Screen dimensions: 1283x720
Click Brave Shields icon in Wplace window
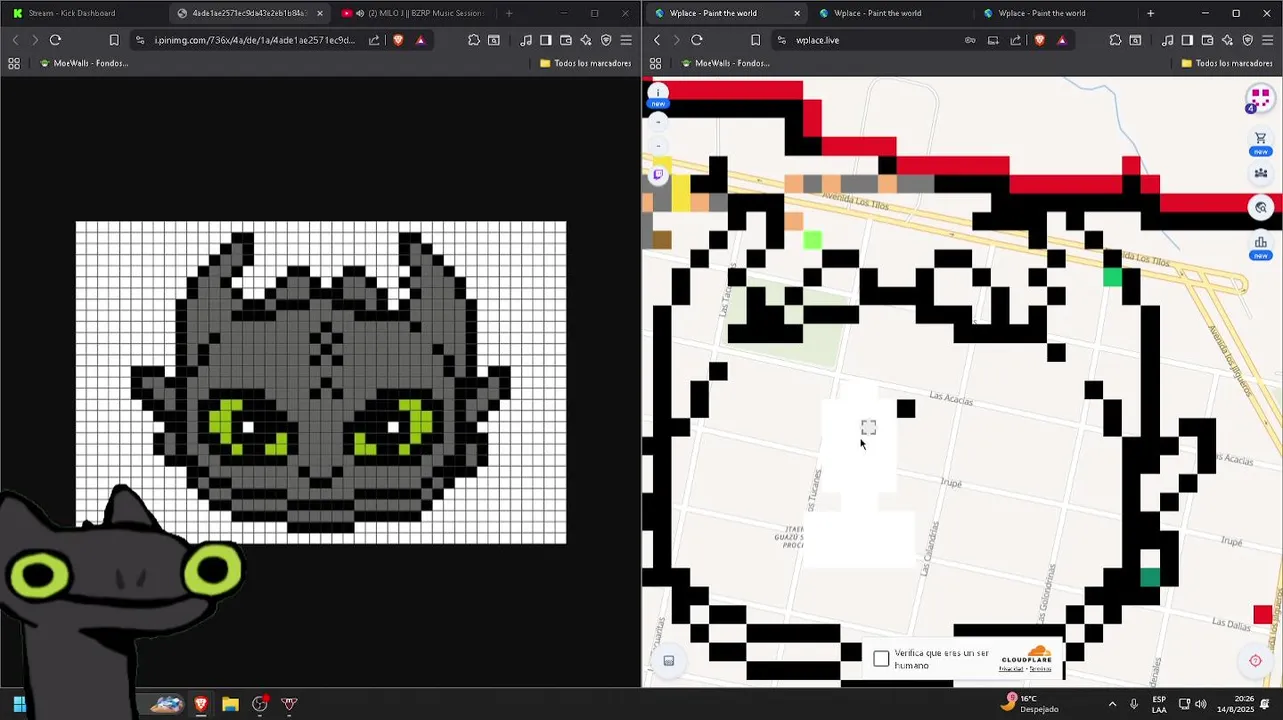(1039, 40)
